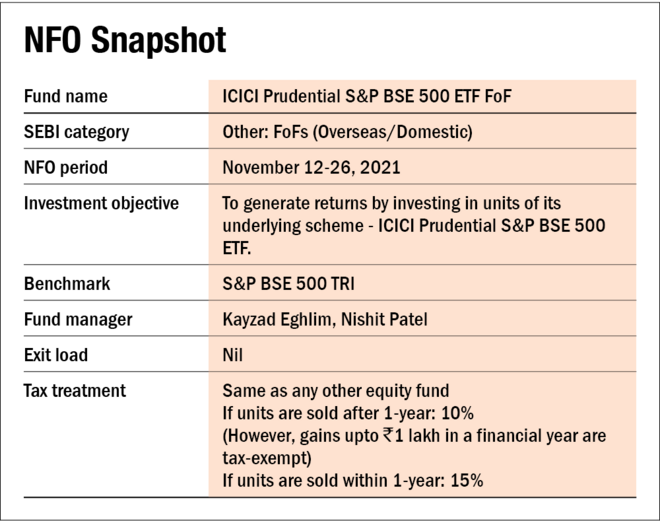Select the Tax treatment label

74,390
